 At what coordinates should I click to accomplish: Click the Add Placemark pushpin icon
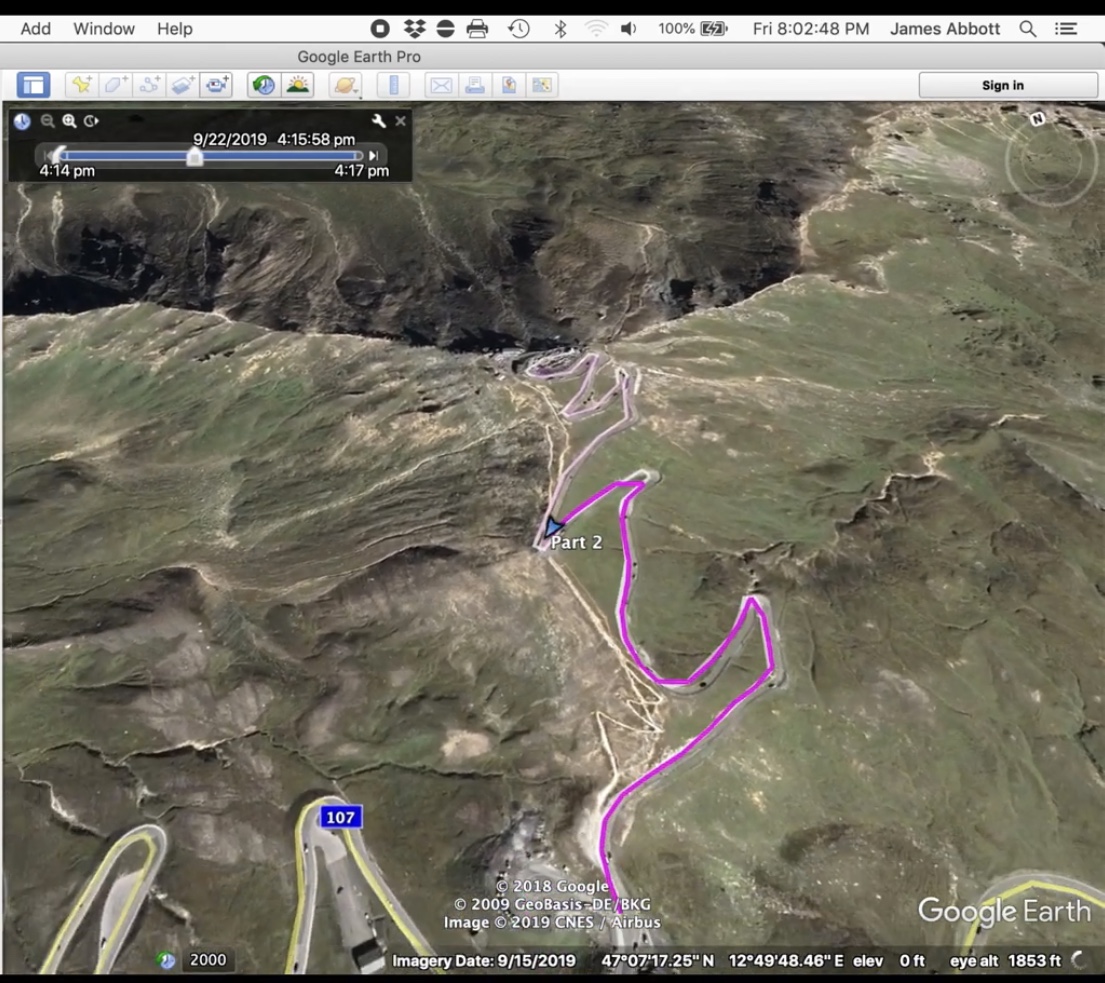coord(81,85)
